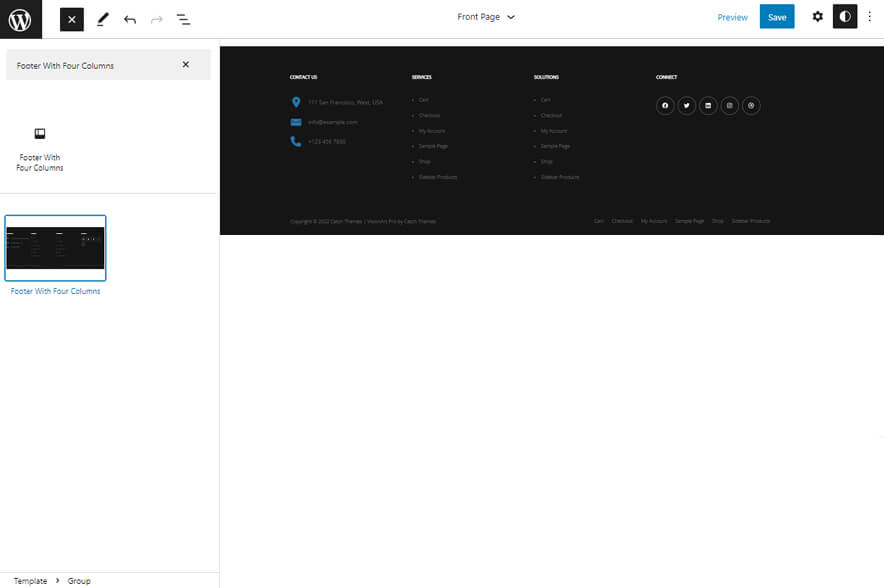884x588 pixels.
Task: Click the Save button
Action: (777, 16)
